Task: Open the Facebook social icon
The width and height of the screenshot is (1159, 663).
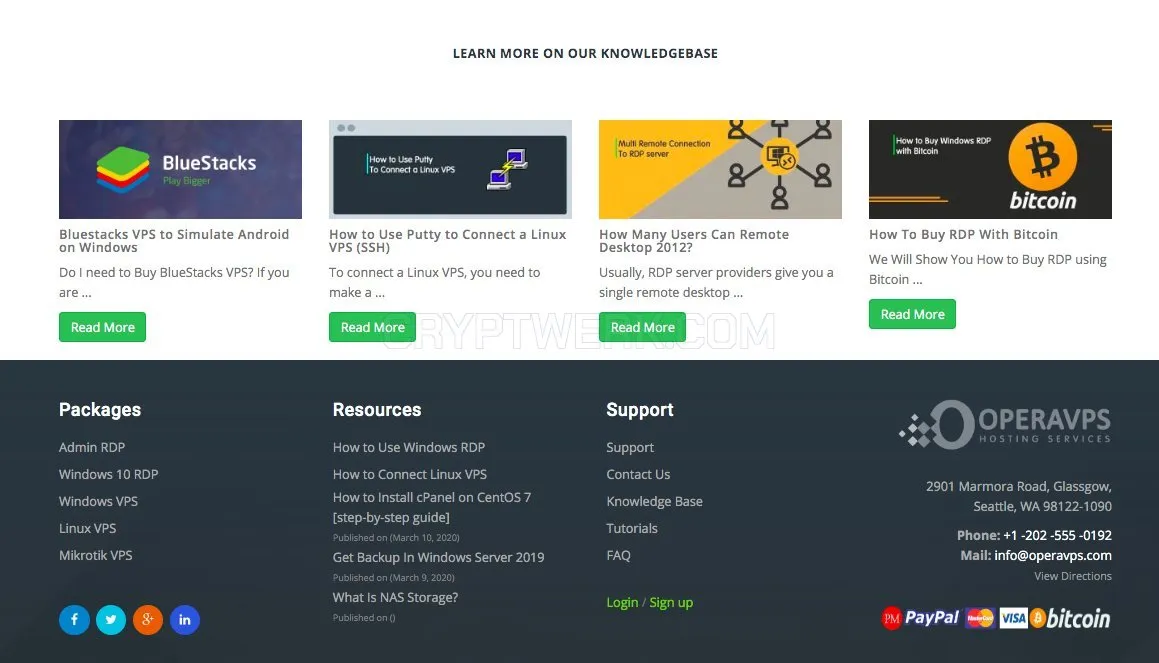Action: tap(74, 619)
